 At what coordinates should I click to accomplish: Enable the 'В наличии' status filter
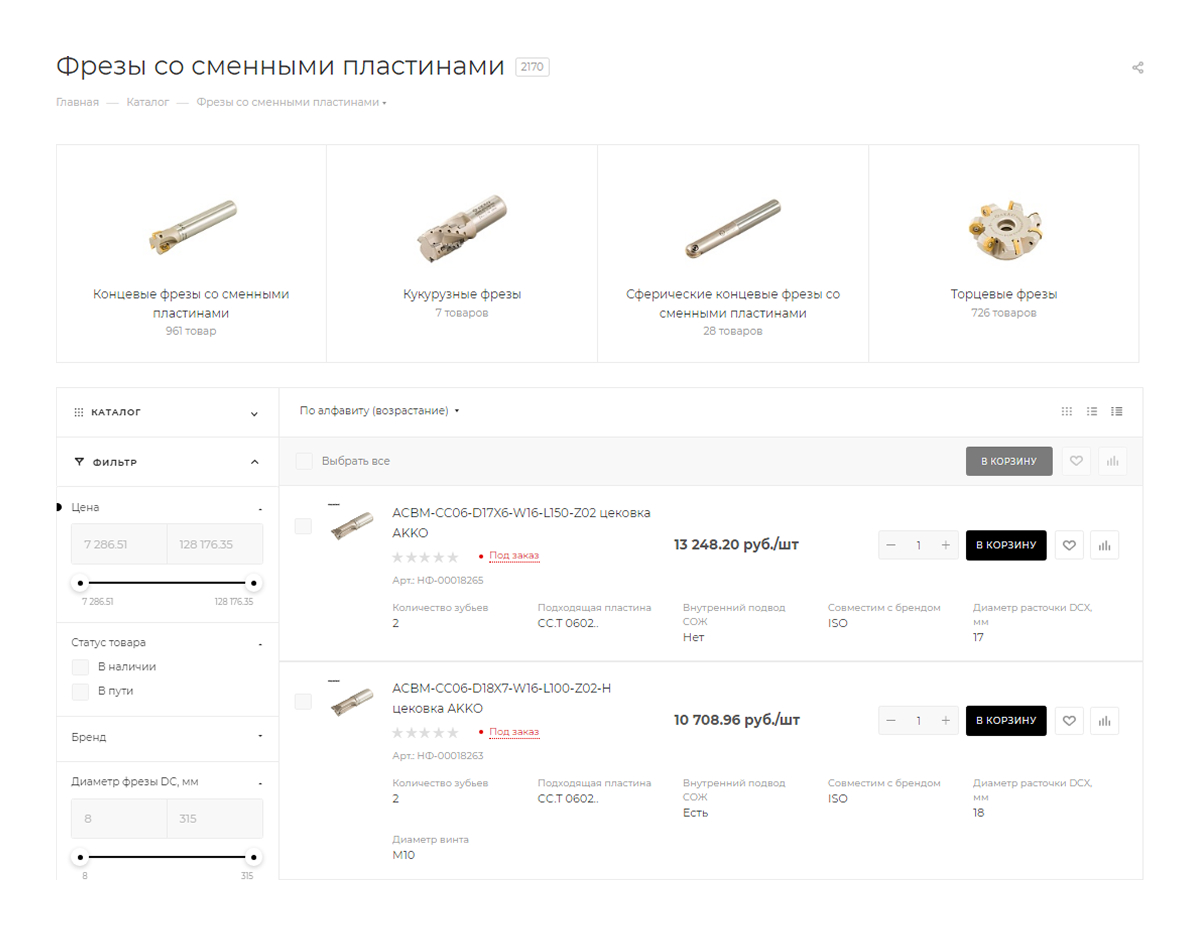81,667
